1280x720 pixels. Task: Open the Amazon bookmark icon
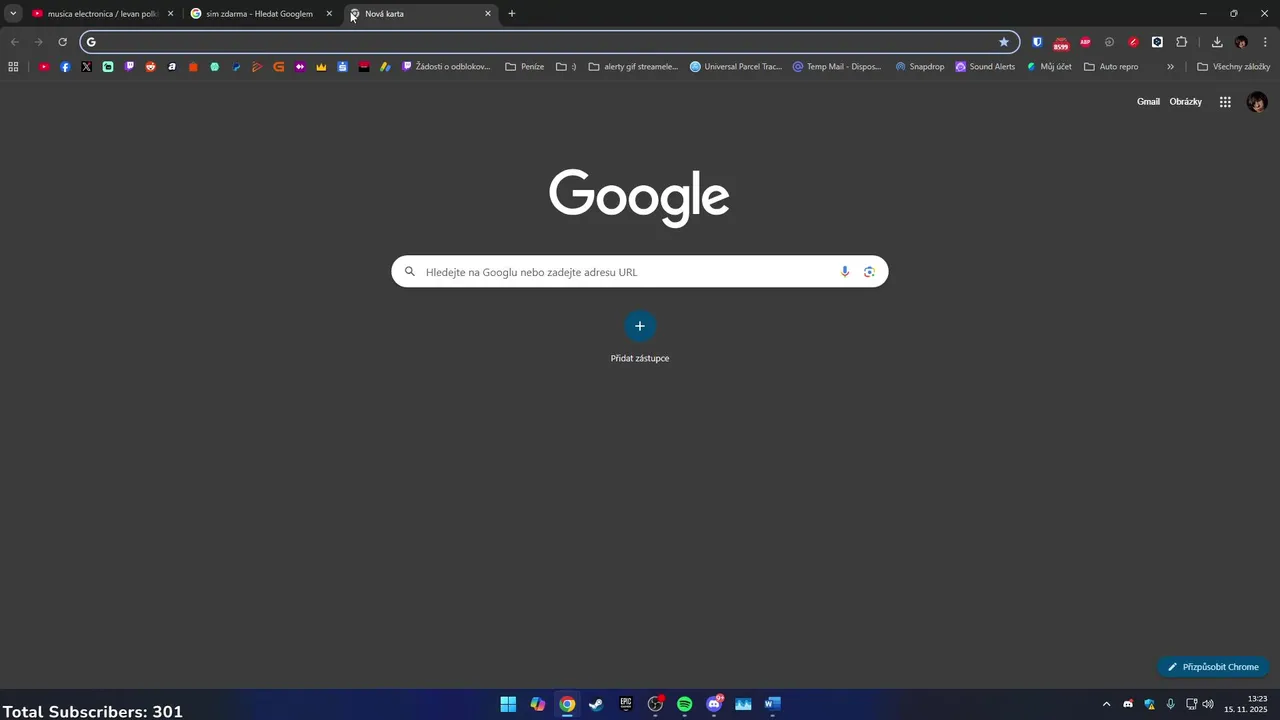(x=172, y=67)
